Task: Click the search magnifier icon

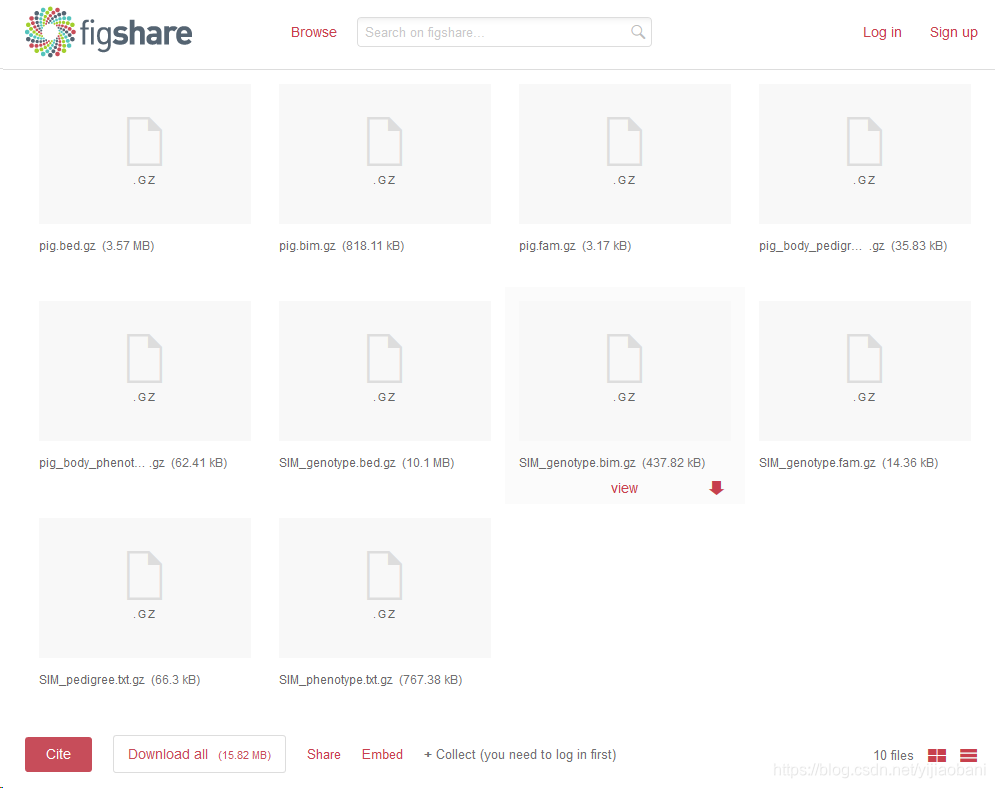Action: 638,32
